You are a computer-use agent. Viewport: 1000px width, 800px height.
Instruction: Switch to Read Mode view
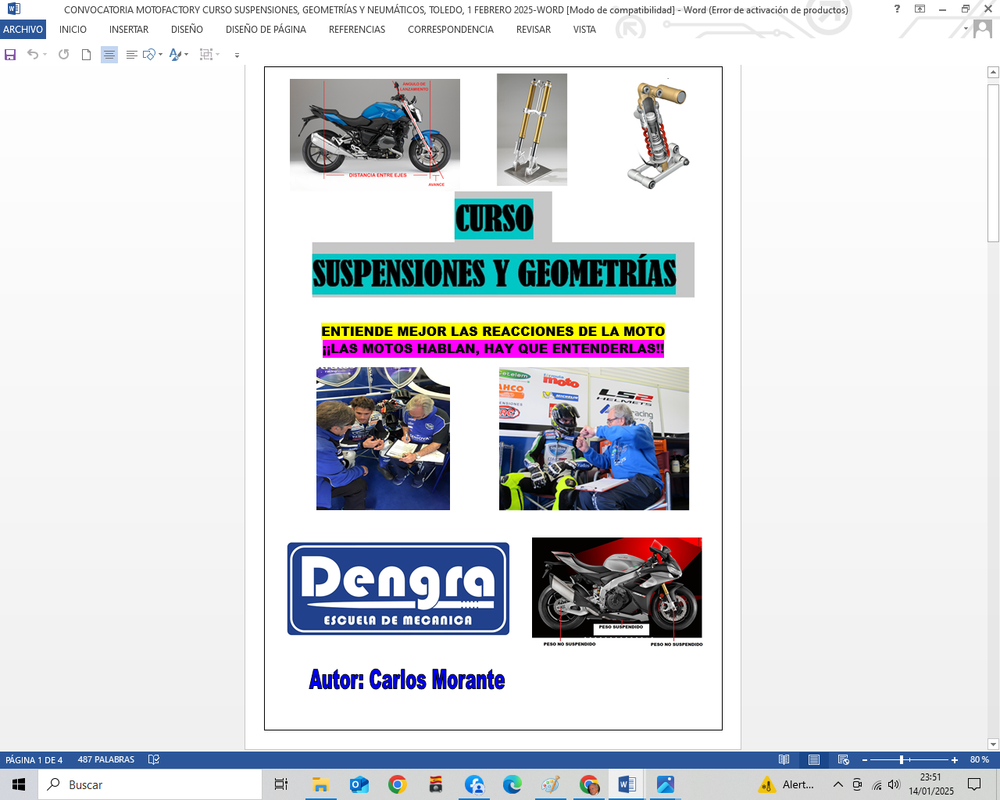(x=784, y=760)
